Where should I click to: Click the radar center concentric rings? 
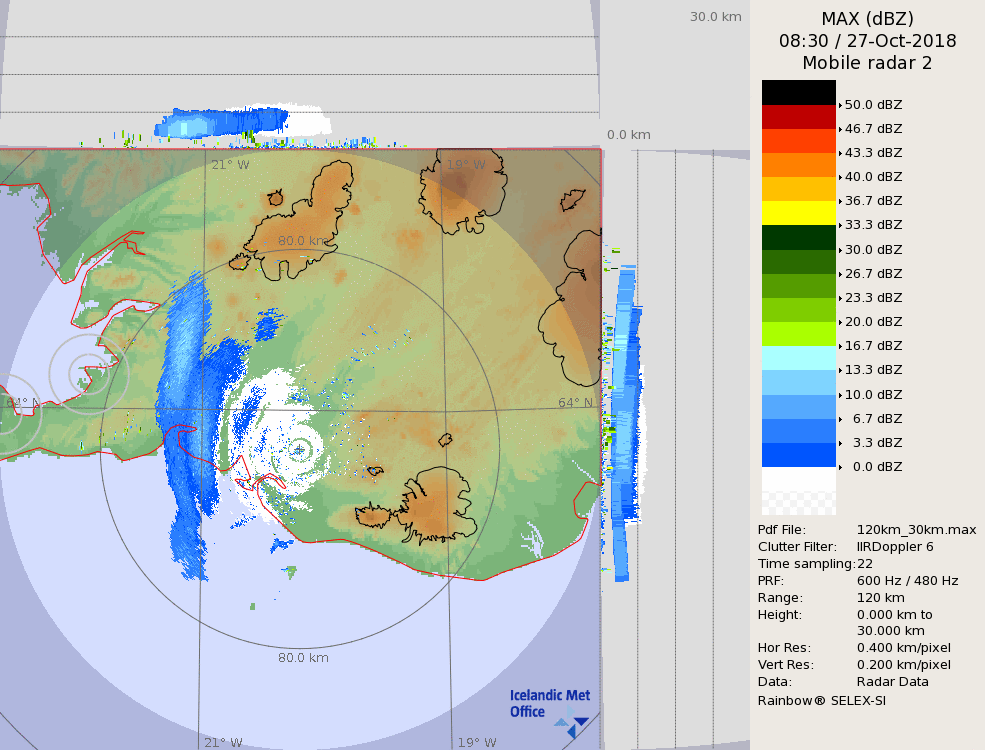(x=299, y=450)
